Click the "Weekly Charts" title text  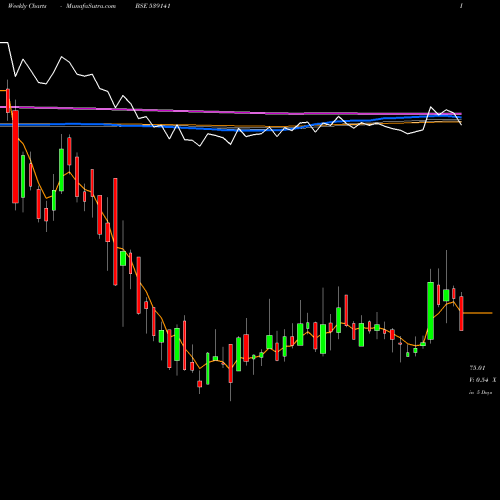tap(27, 6)
